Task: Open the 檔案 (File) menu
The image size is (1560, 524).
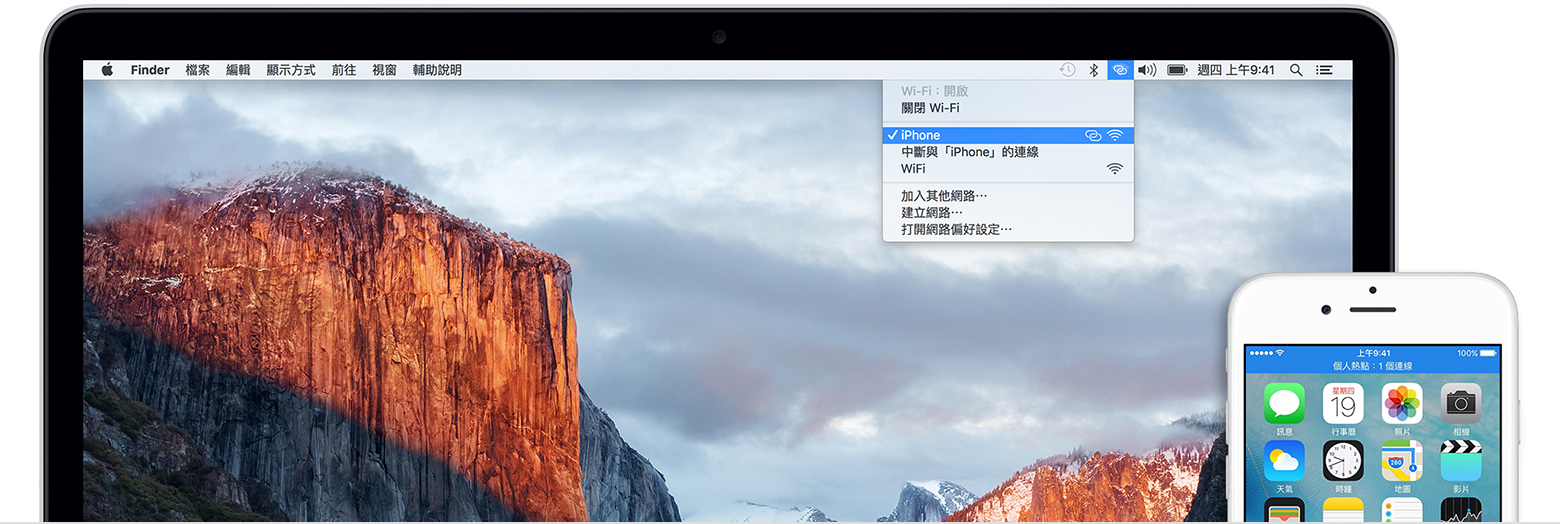Action: (x=197, y=70)
